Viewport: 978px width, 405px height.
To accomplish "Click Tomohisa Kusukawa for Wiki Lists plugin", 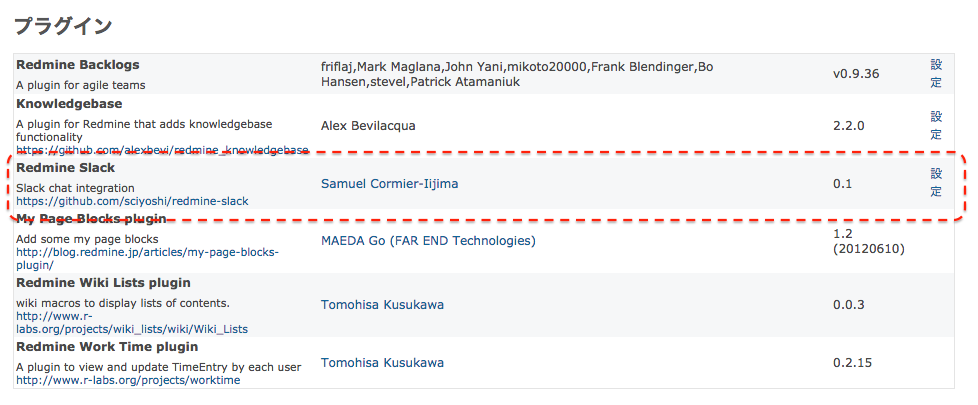I will 382,305.
